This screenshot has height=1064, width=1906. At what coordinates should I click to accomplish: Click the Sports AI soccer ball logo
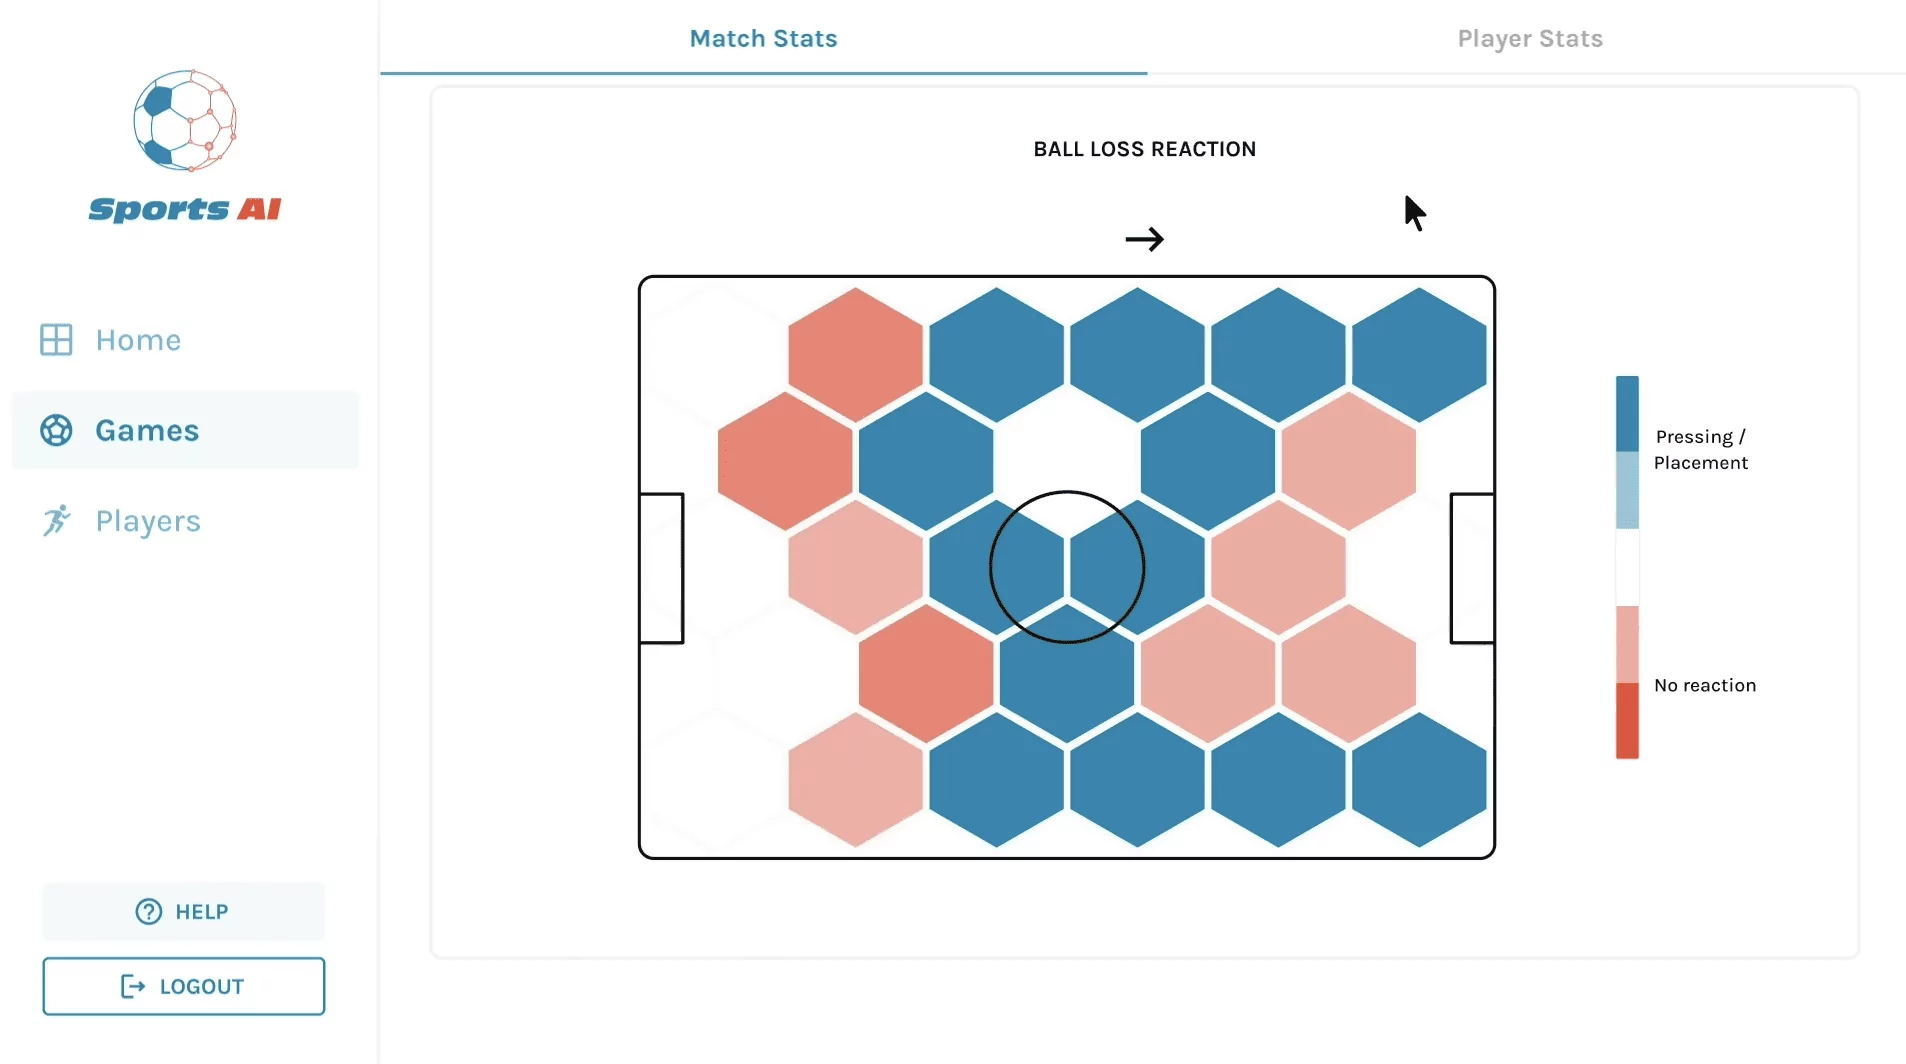coord(185,121)
